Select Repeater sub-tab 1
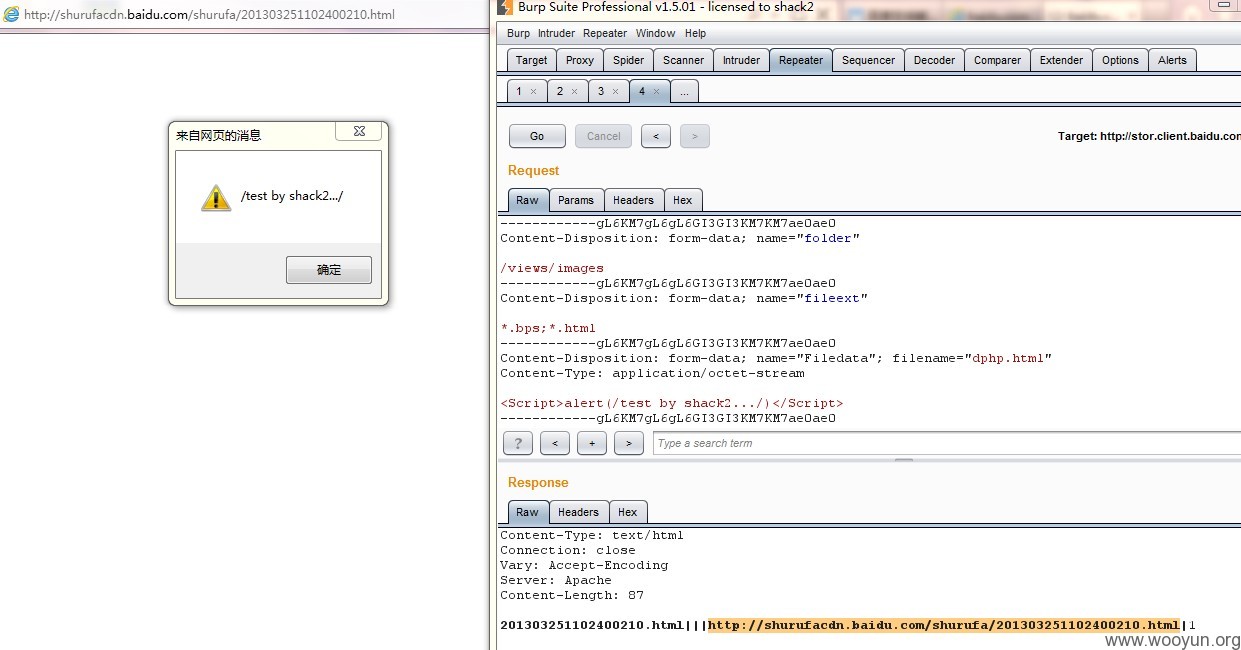Viewport: 1241px width, 650px height. (x=519, y=91)
